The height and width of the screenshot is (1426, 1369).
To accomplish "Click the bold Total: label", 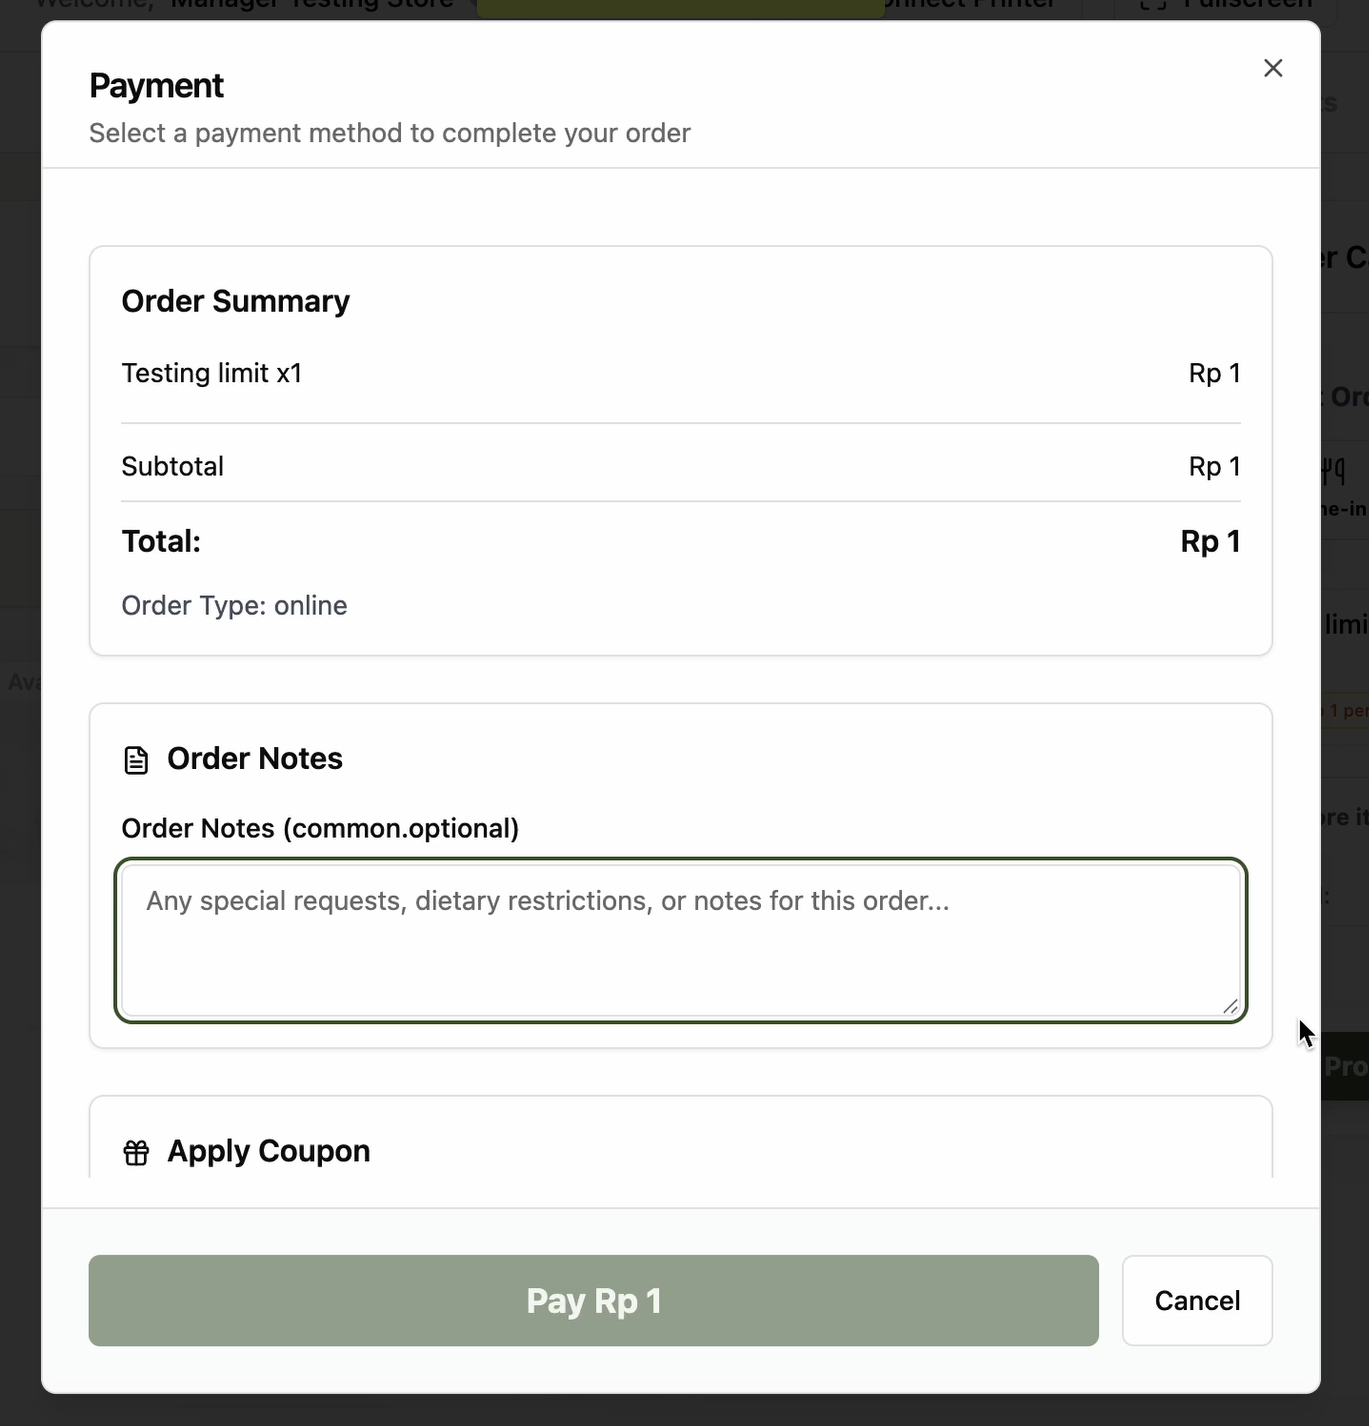I will coord(161,541).
